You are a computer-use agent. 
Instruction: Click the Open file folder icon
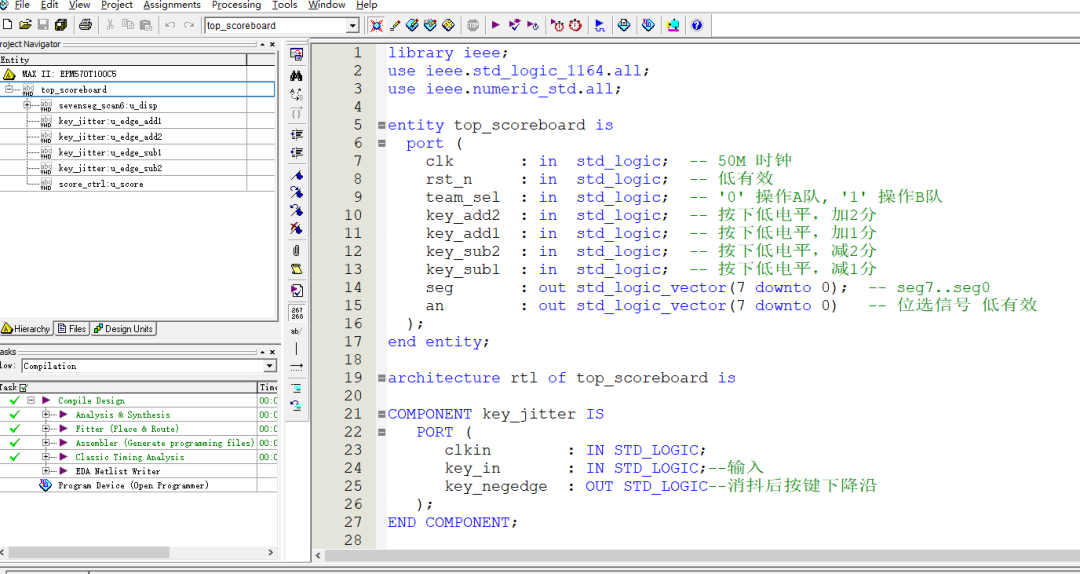(x=25, y=25)
